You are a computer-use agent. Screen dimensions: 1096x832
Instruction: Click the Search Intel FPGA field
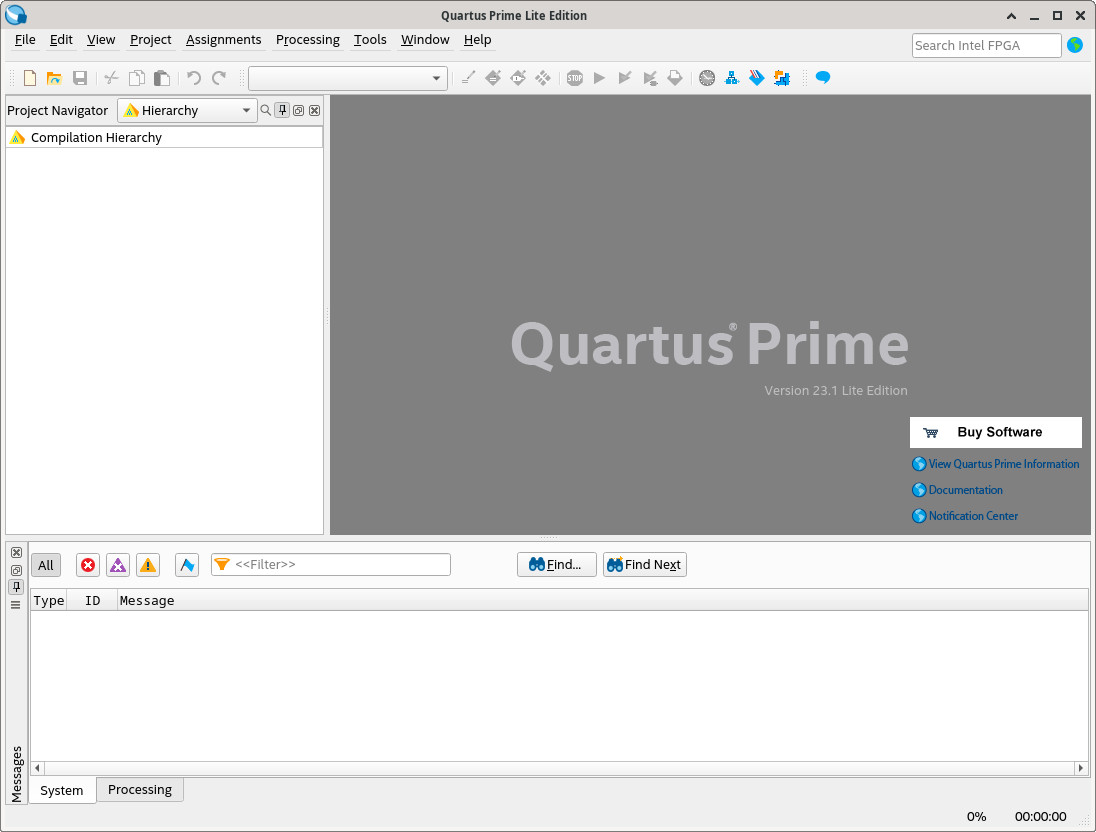click(986, 45)
